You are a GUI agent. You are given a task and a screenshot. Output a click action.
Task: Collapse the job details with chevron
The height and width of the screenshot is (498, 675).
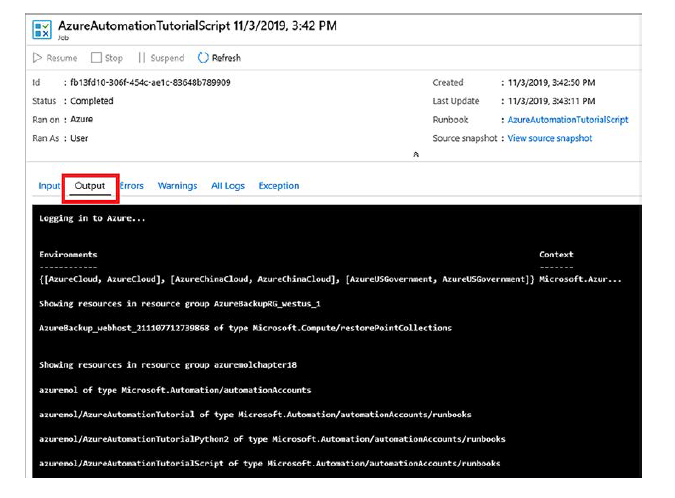pyautogui.click(x=416, y=155)
